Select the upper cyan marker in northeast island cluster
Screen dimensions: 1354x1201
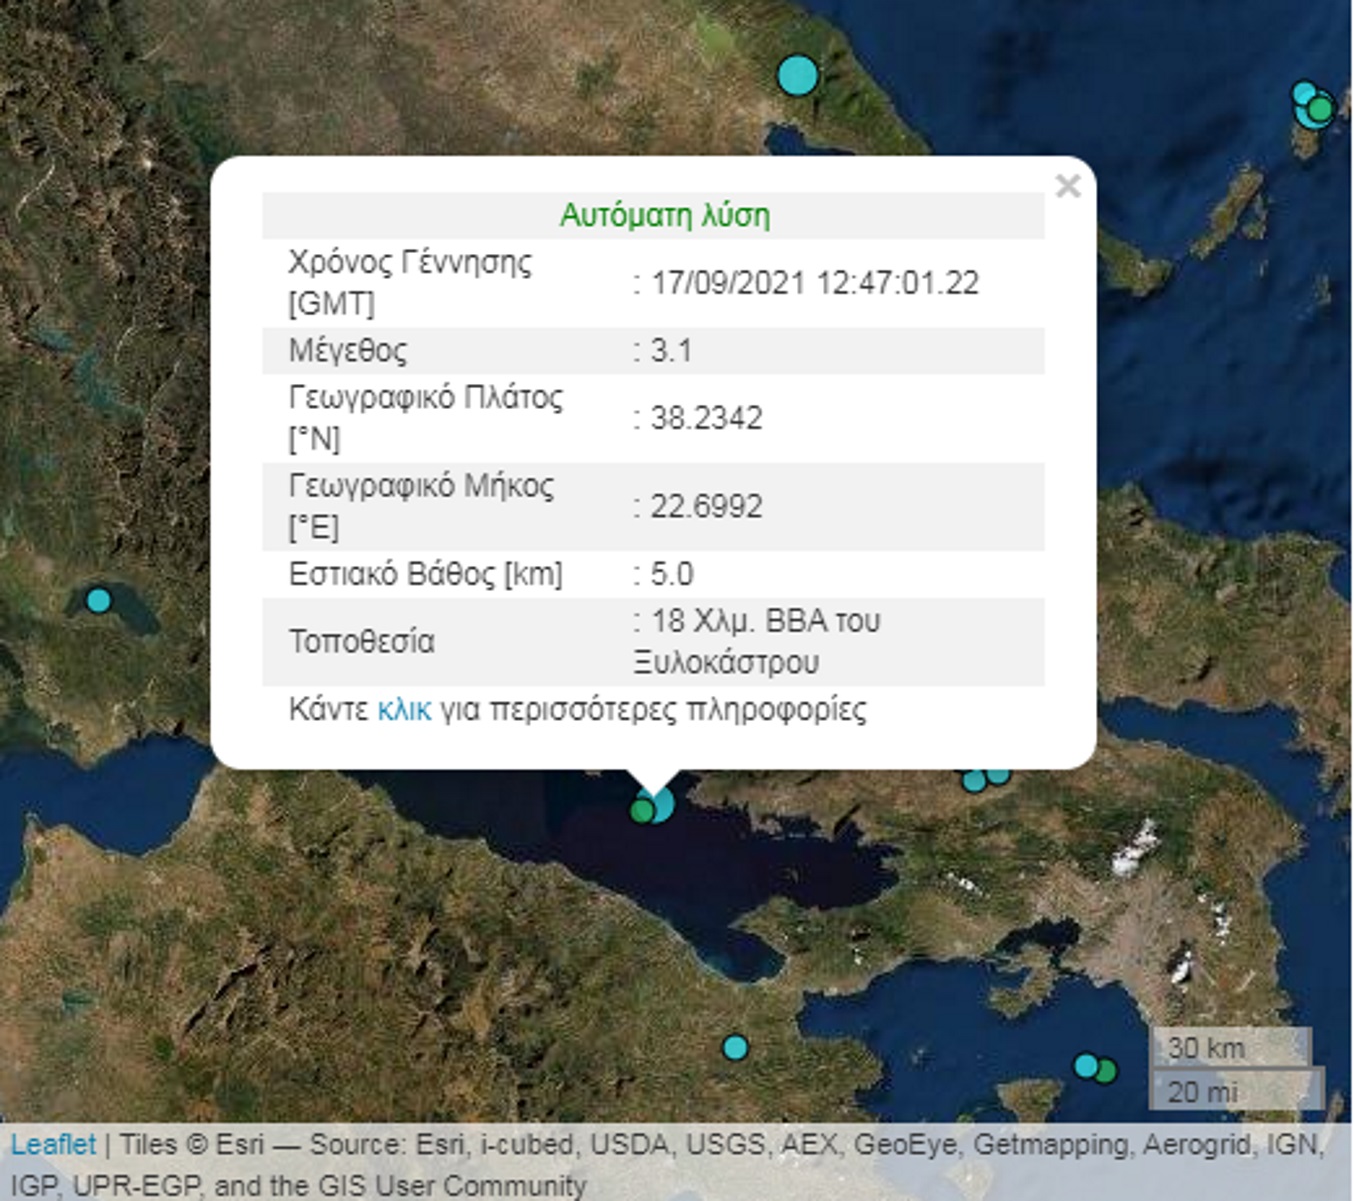coord(1304,94)
